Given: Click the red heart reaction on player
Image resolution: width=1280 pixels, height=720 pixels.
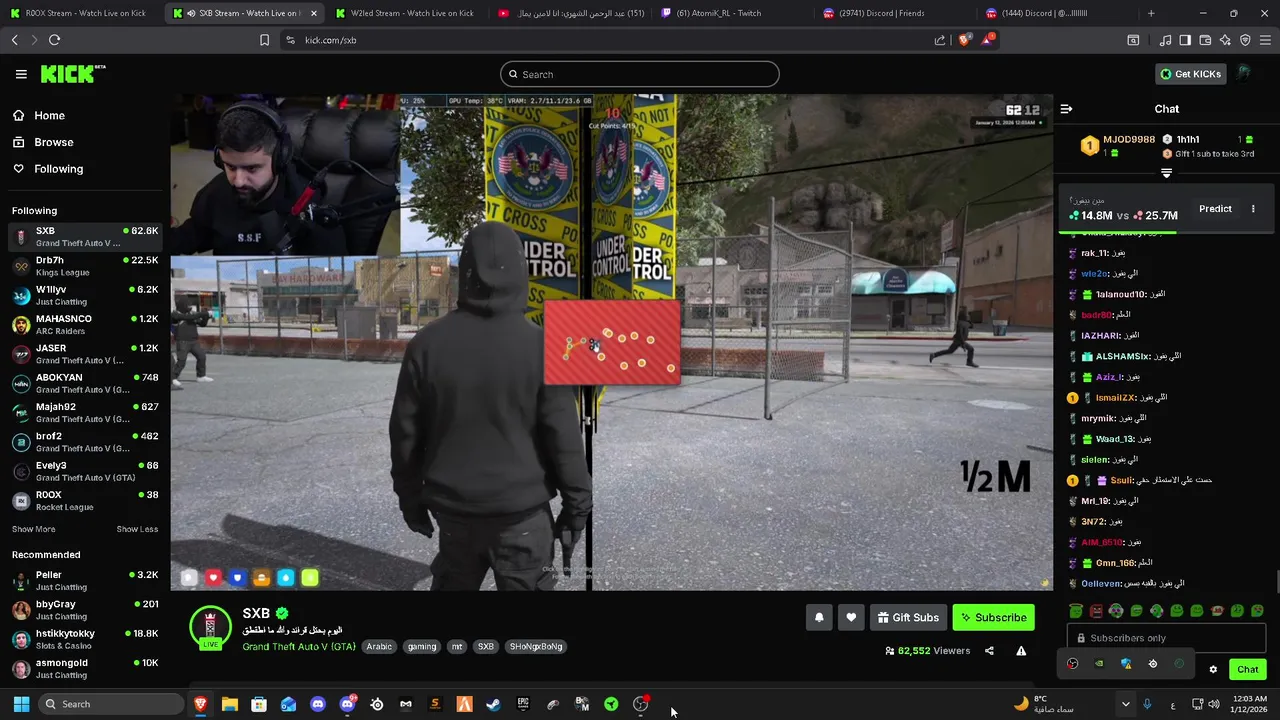Looking at the screenshot, I should (213, 577).
